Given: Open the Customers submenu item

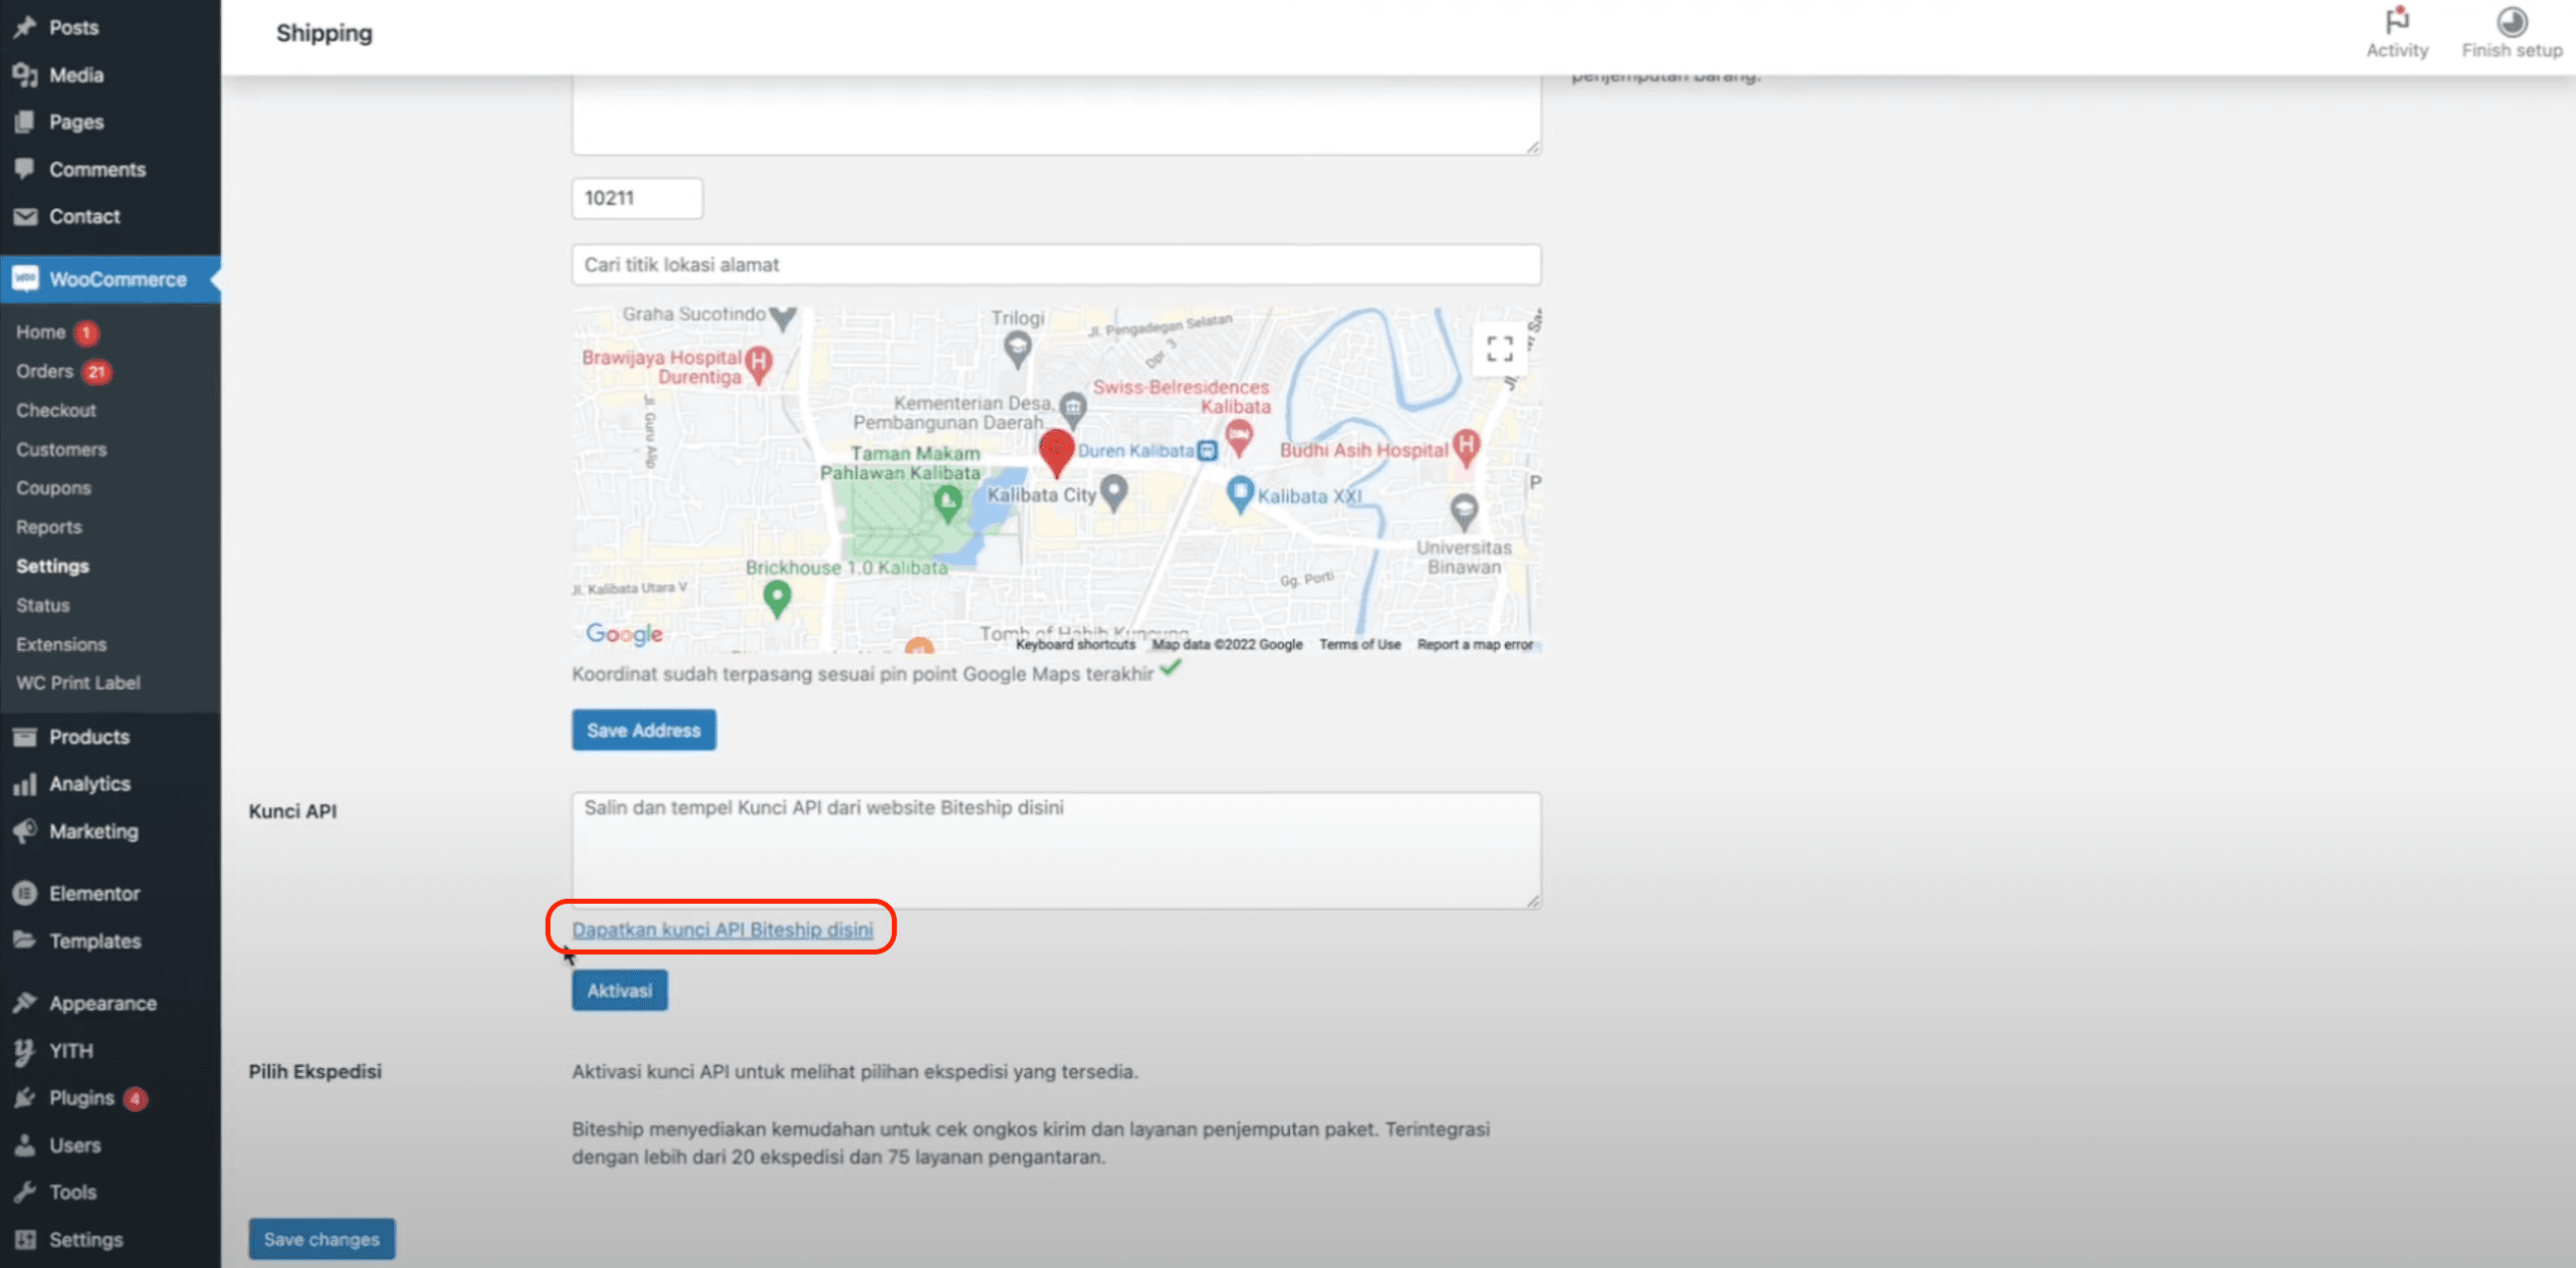Looking at the screenshot, I should click(61, 449).
